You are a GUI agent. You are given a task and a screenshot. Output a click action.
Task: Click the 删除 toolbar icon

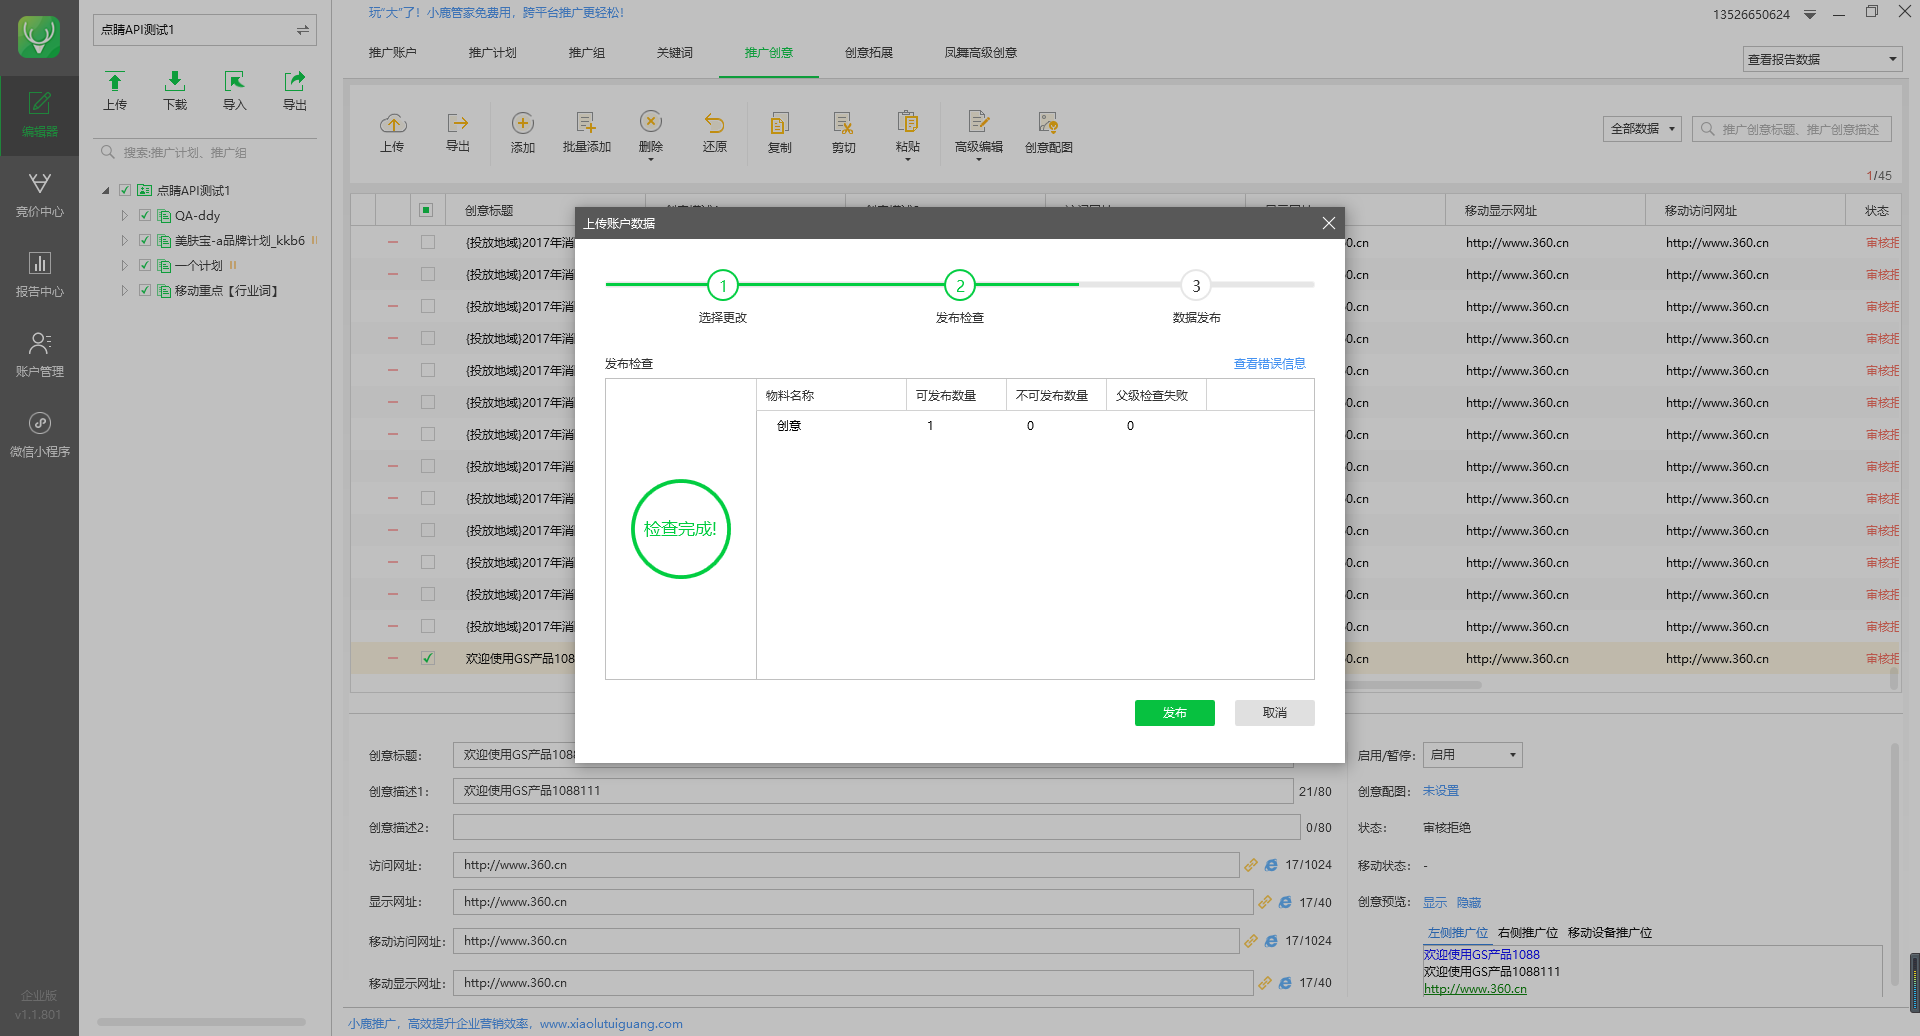[x=651, y=132]
